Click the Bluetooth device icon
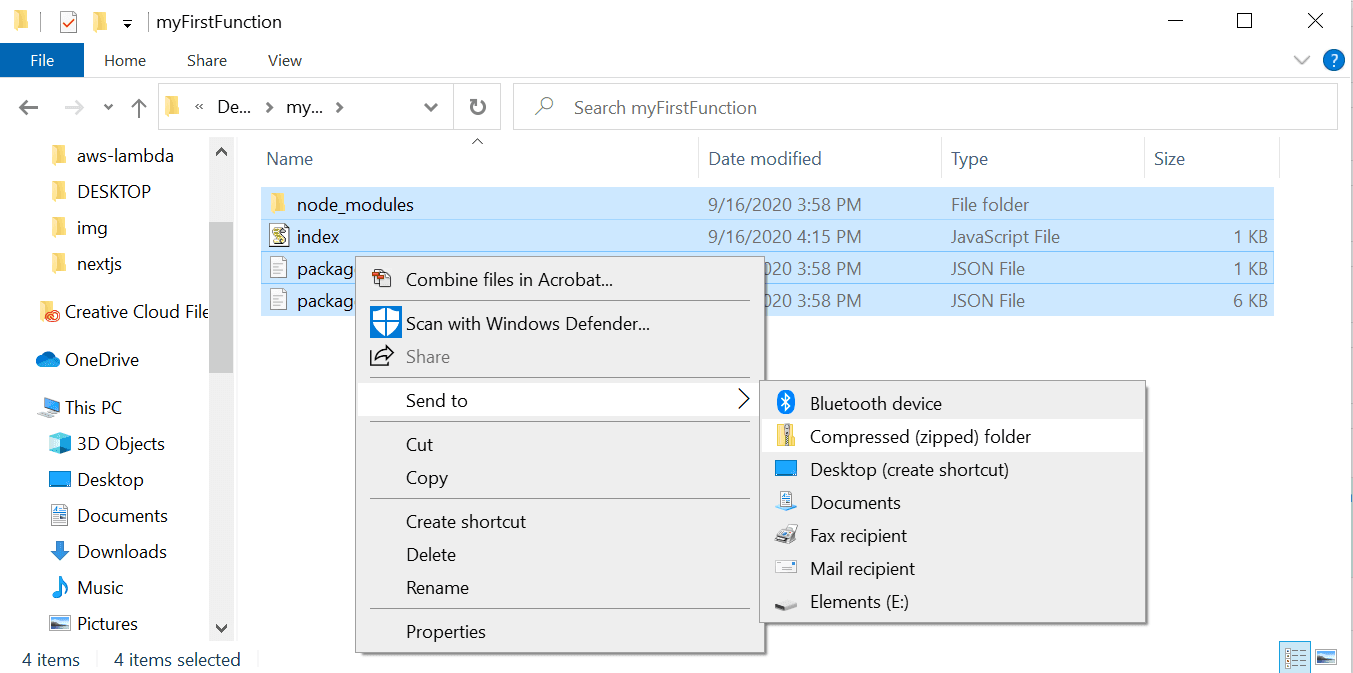 click(786, 403)
